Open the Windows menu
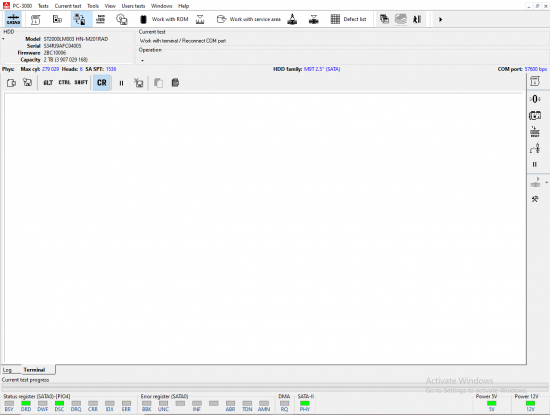 [161, 6]
